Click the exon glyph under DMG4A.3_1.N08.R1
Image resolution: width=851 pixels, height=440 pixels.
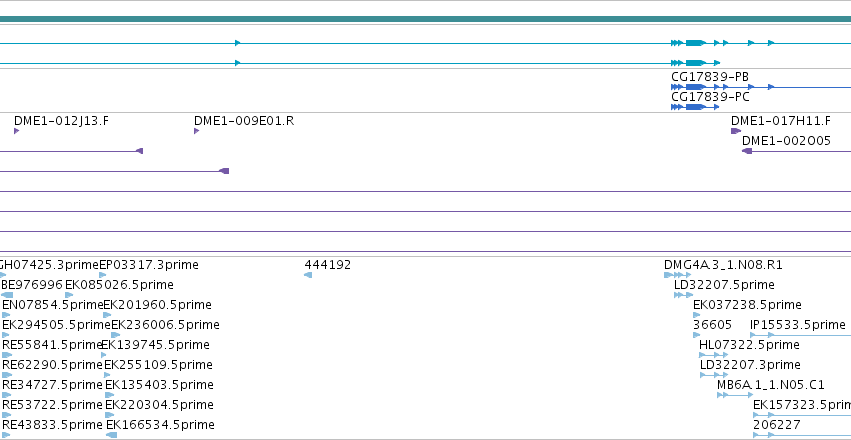coord(677,275)
